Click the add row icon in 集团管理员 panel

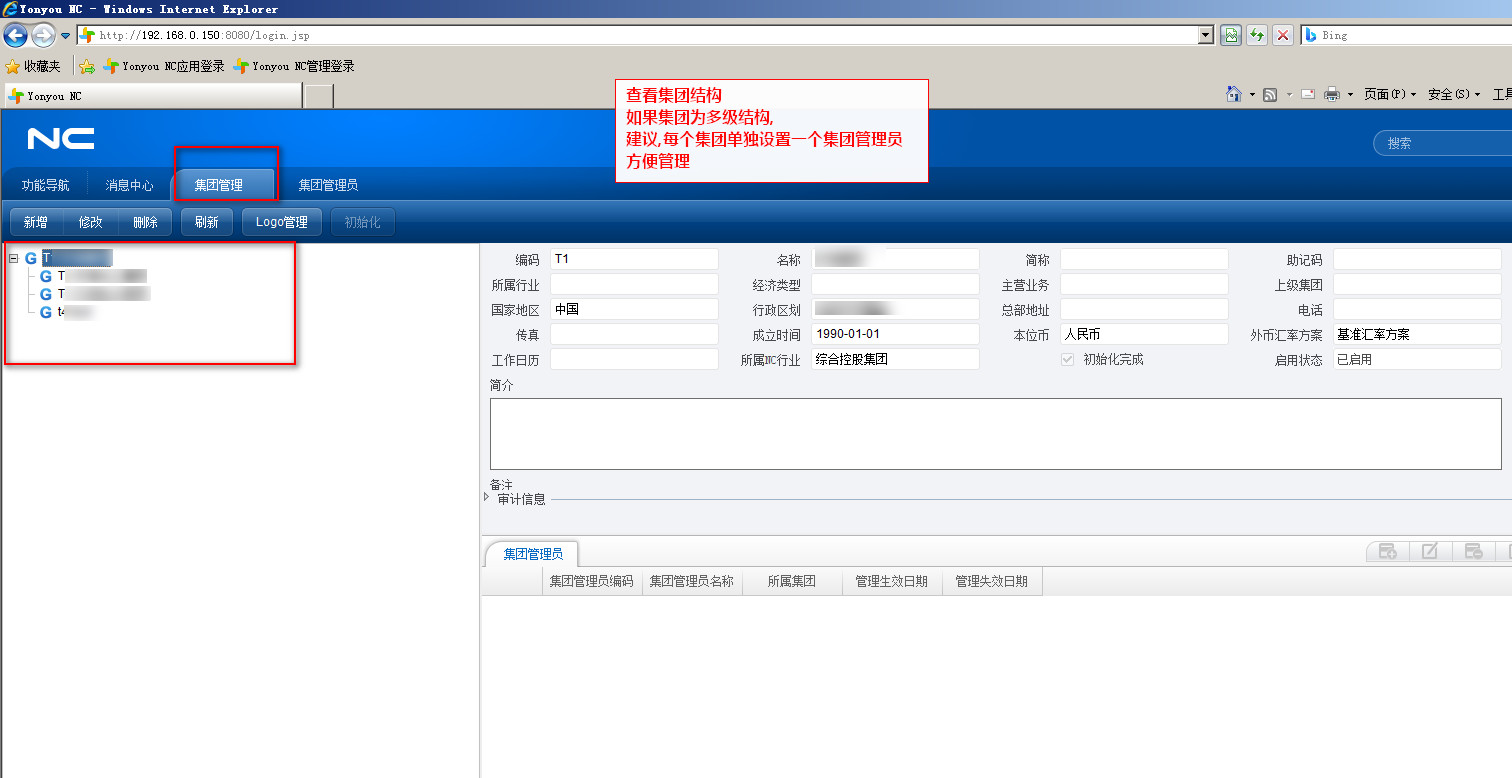pyautogui.click(x=1387, y=551)
